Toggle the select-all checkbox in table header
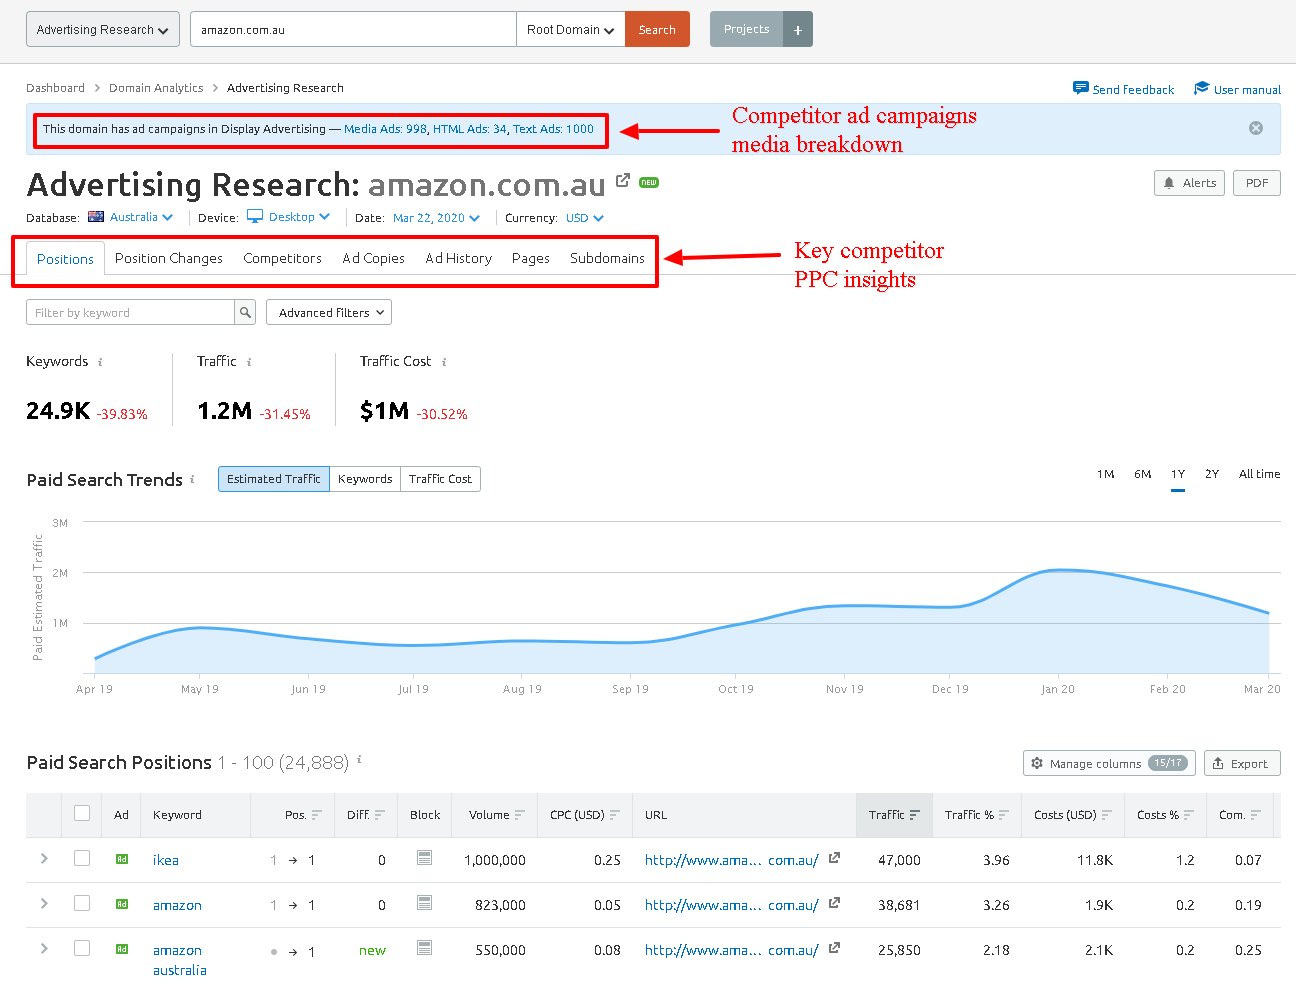1296x984 pixels. [82, 813]
